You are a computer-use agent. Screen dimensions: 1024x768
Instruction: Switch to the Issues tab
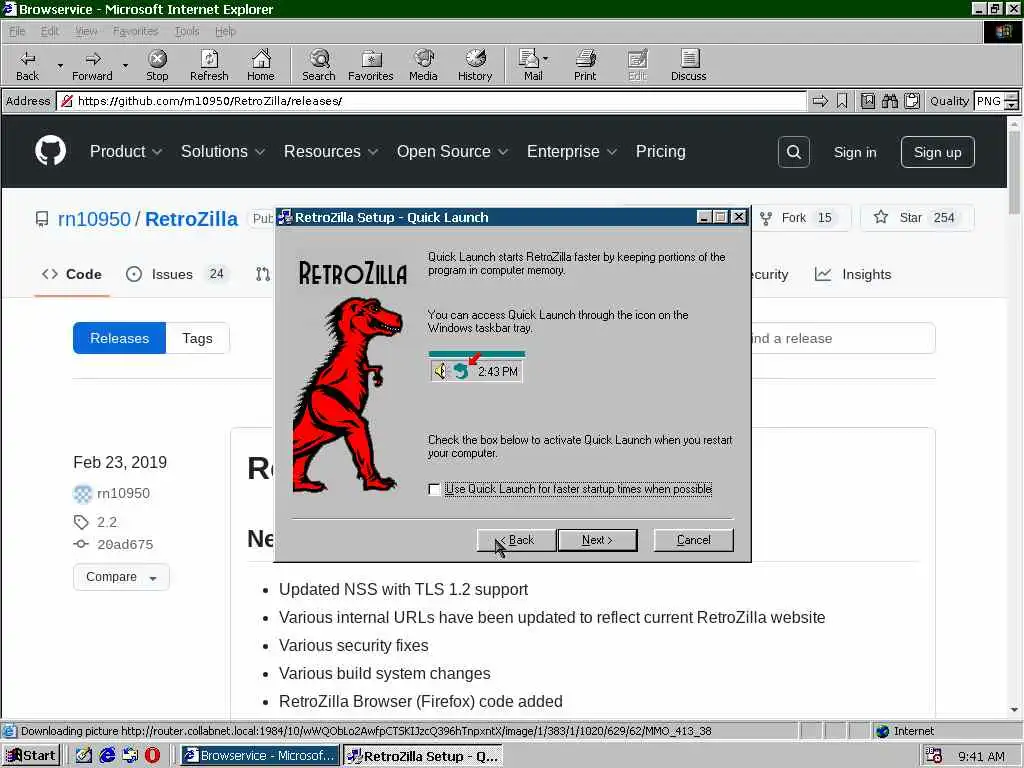(x=176, y=274)
